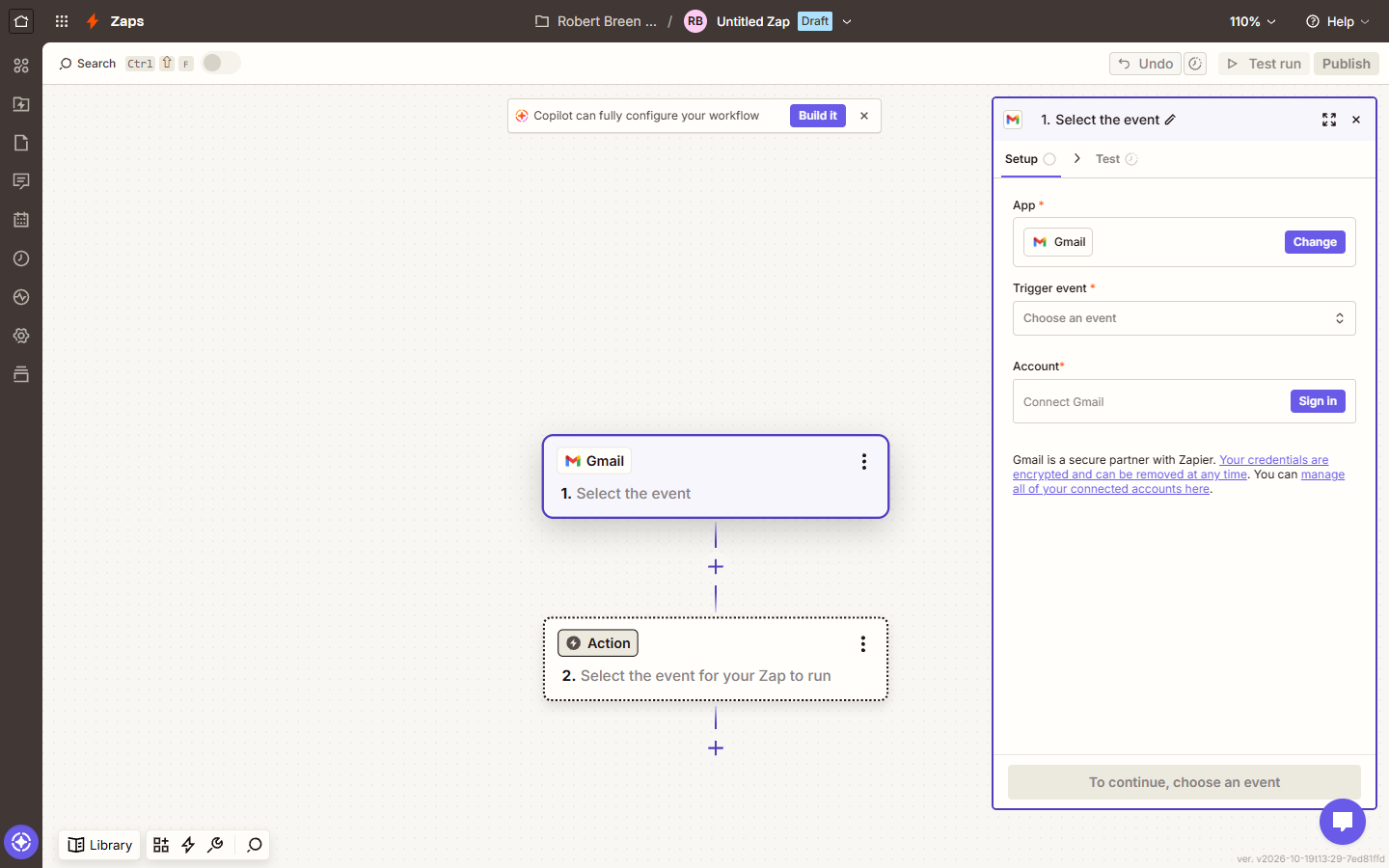This screenshot has width=1389, height=868.
Task: Click the wrench tool icon in bottom toolbar
Action: pyautogui.click(x=215, y=845)
